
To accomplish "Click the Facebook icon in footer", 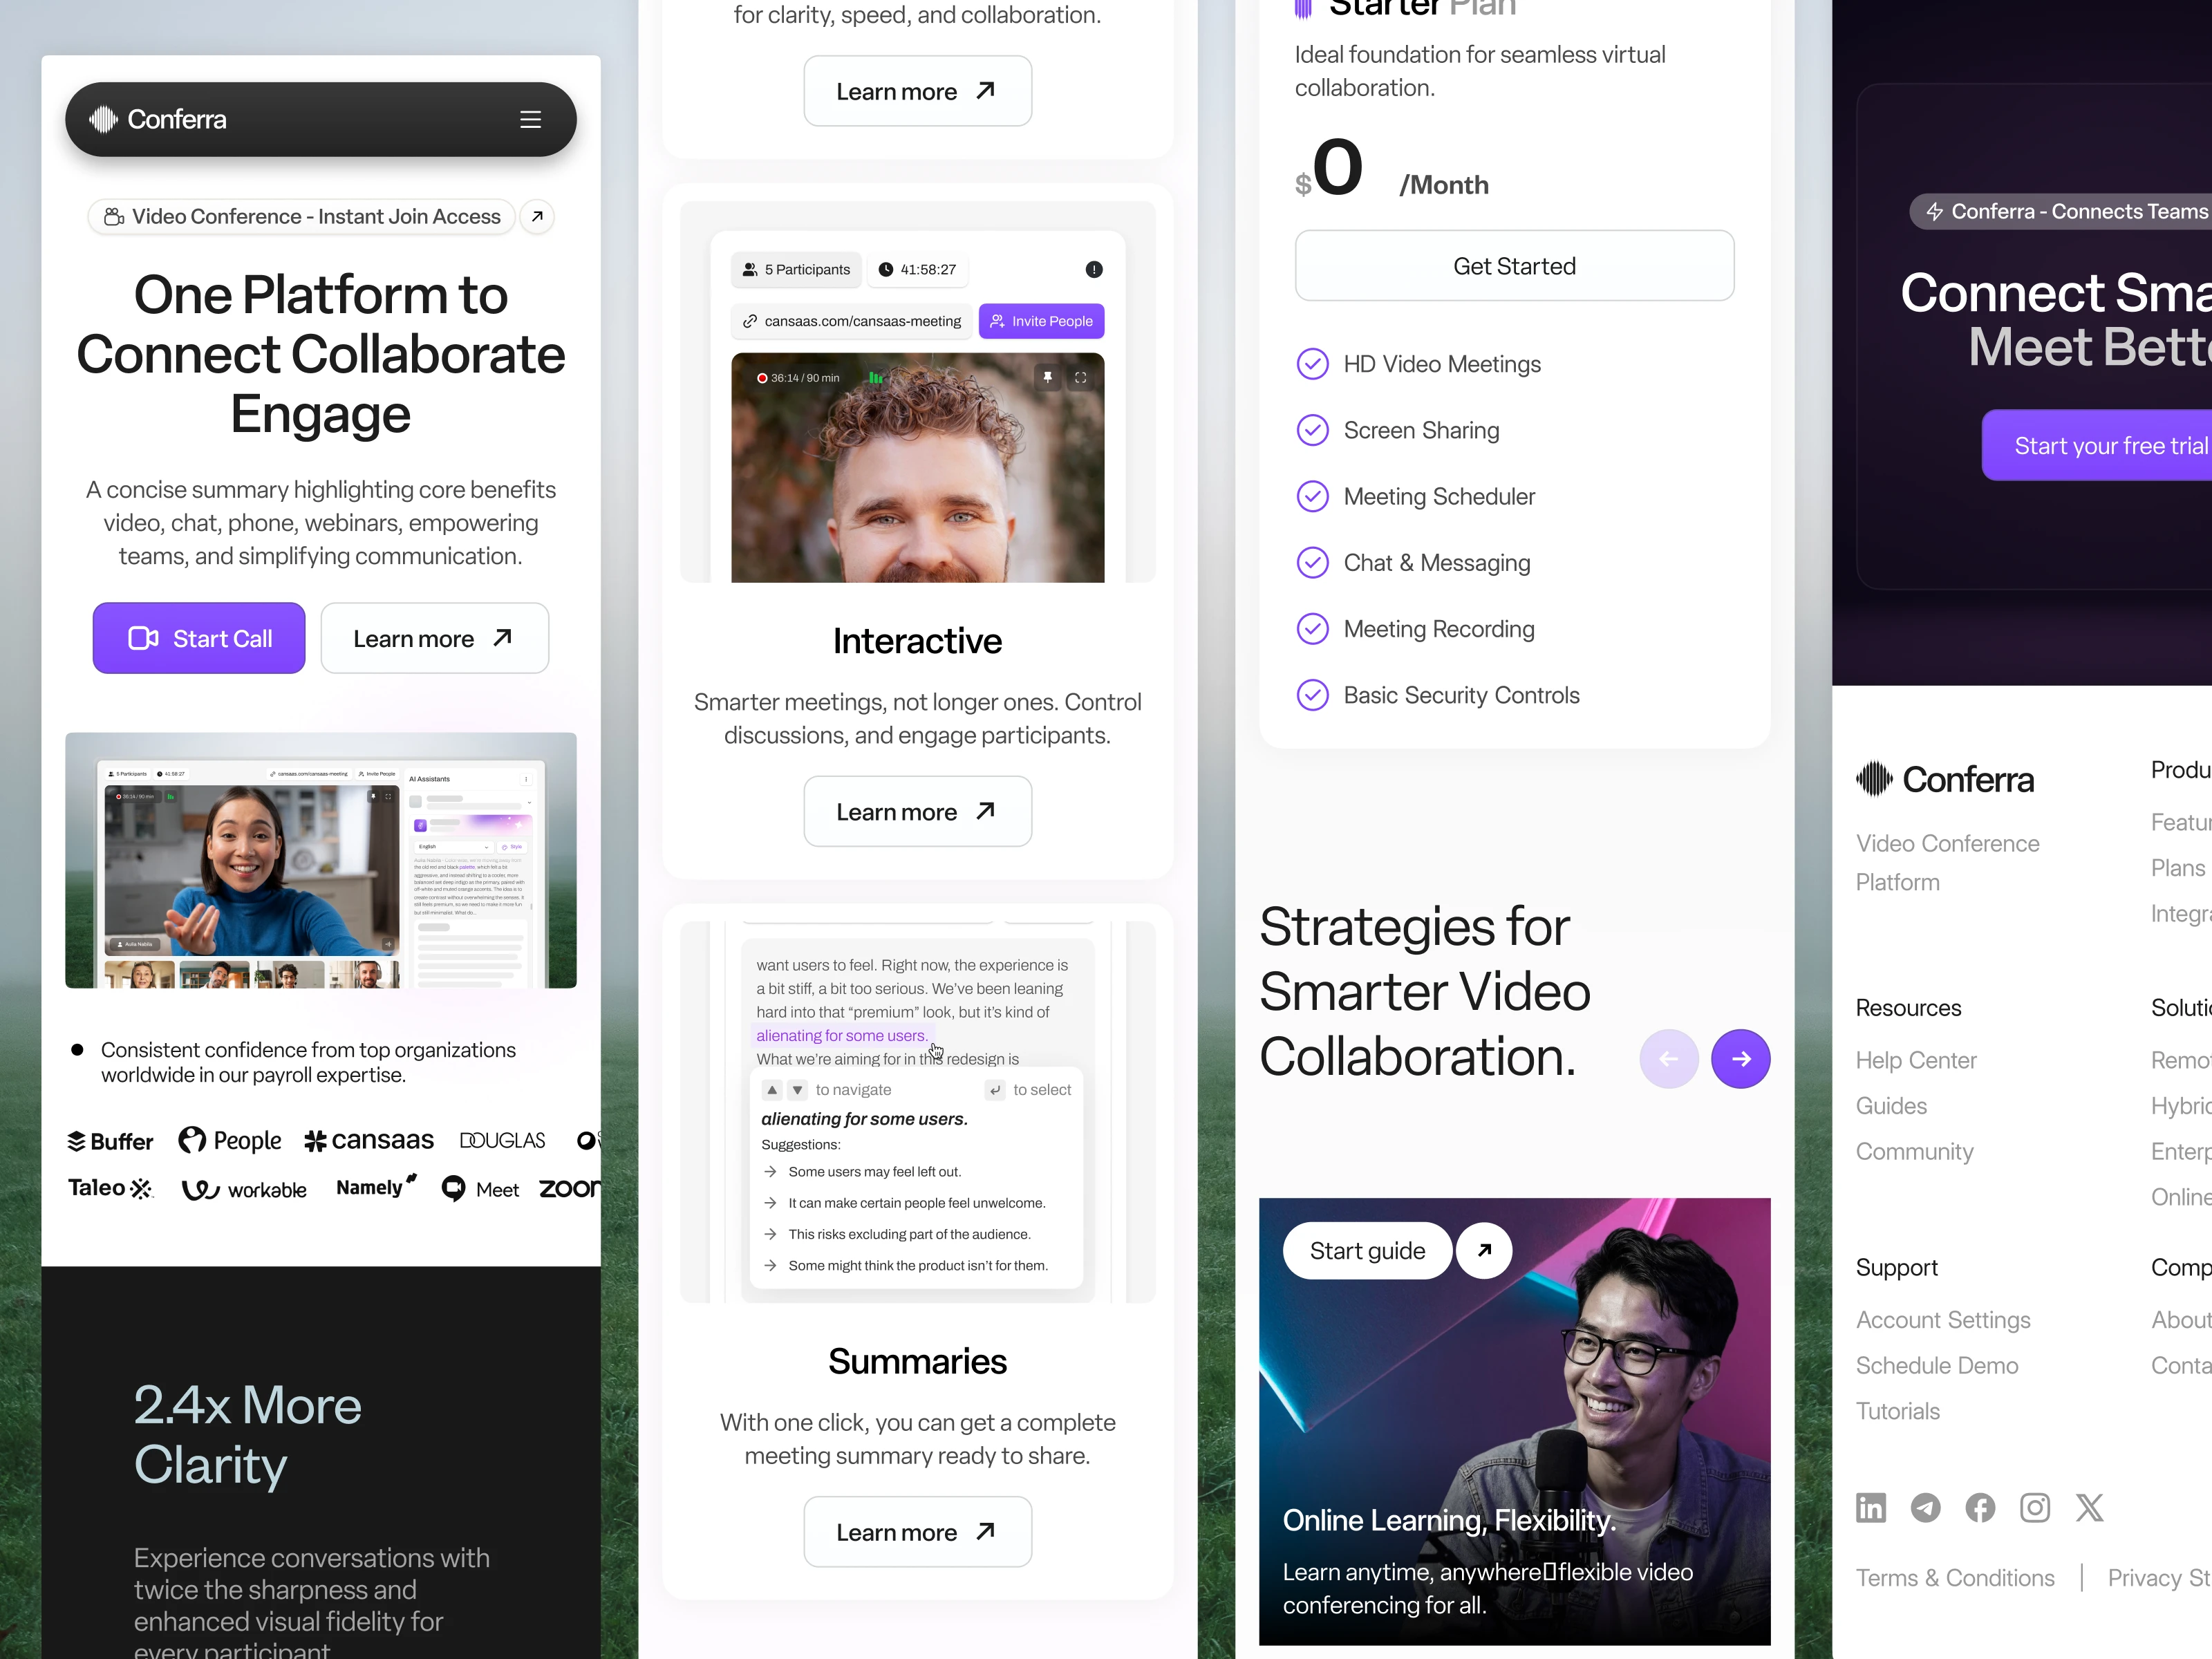I will 1980,1507.
